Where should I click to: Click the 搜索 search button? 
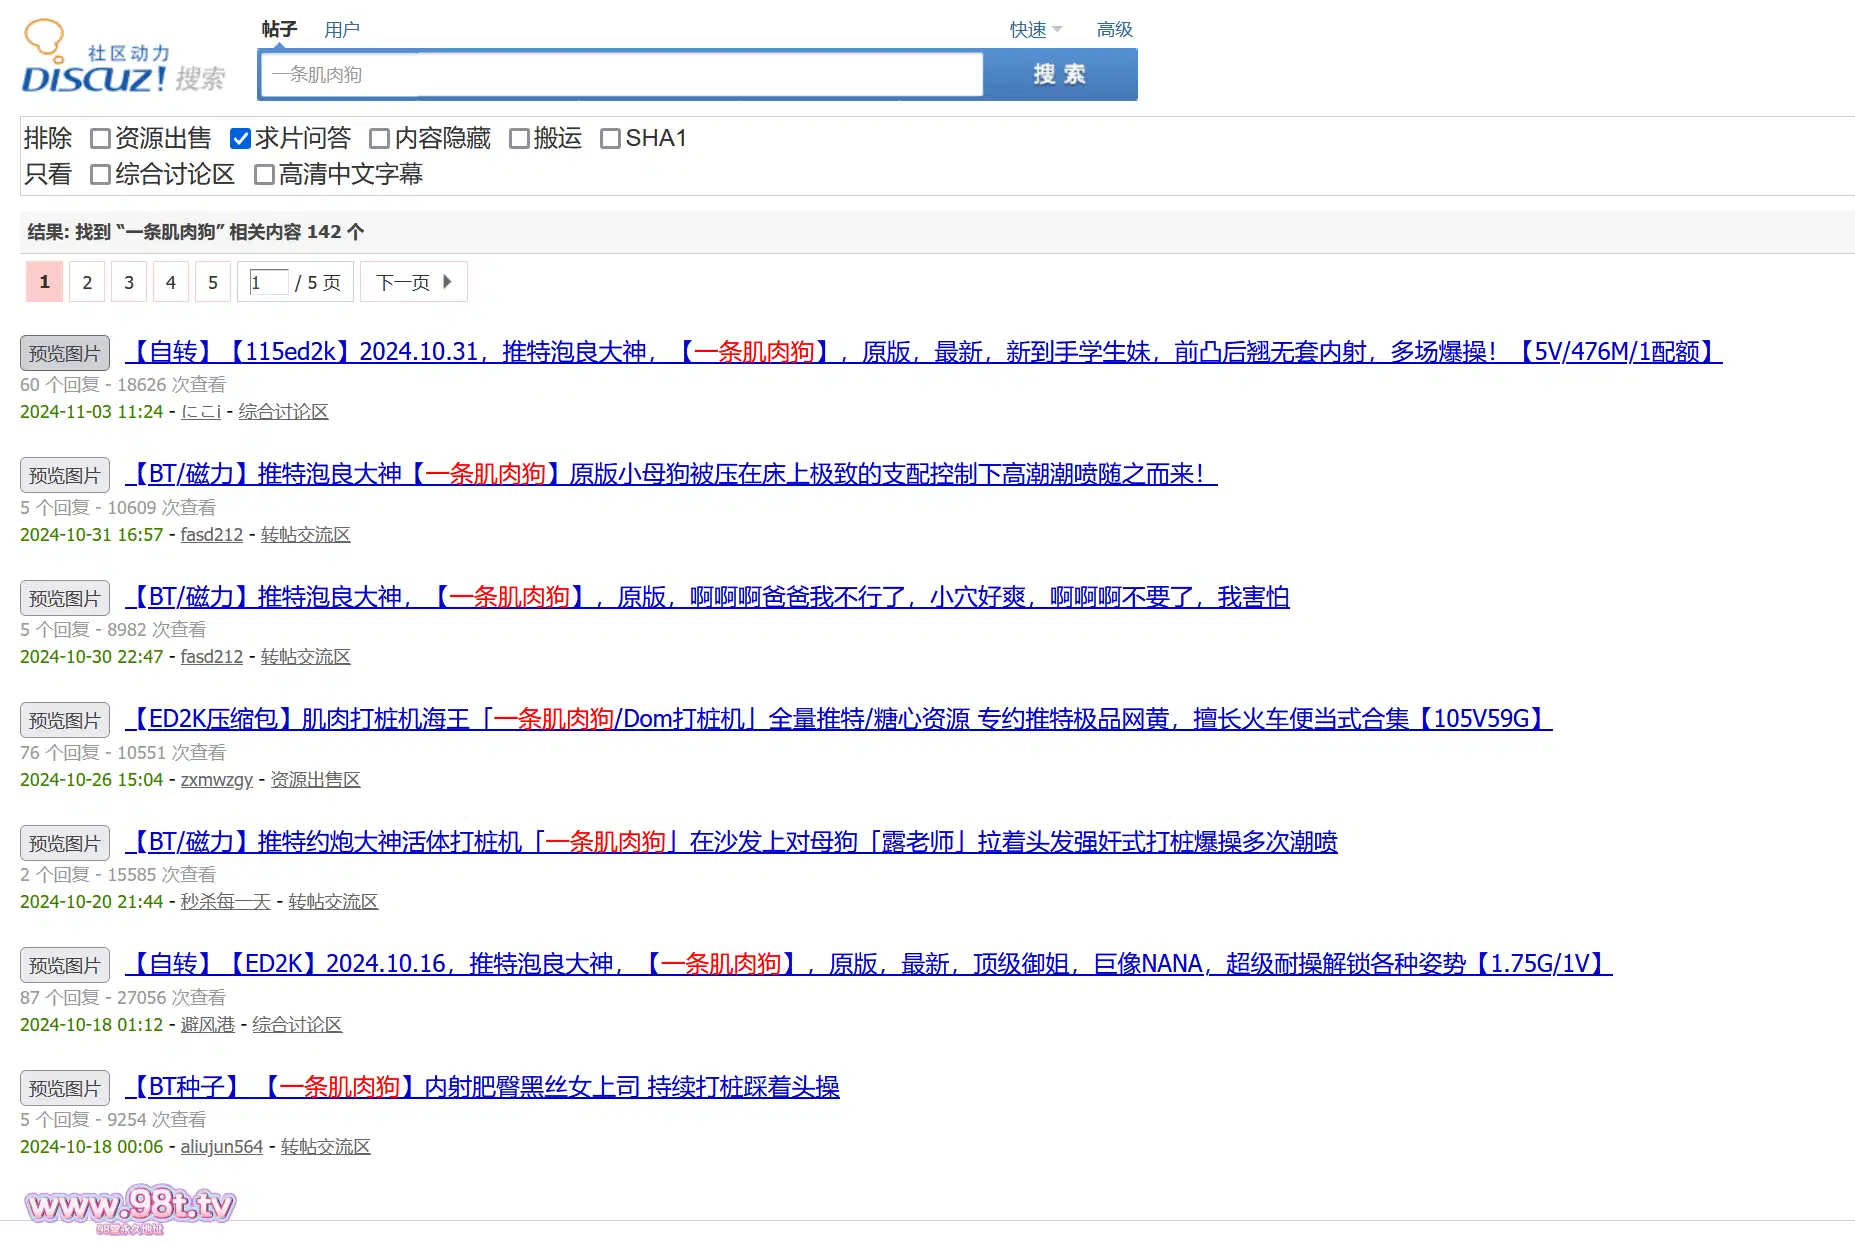(x=1060, y=75)
